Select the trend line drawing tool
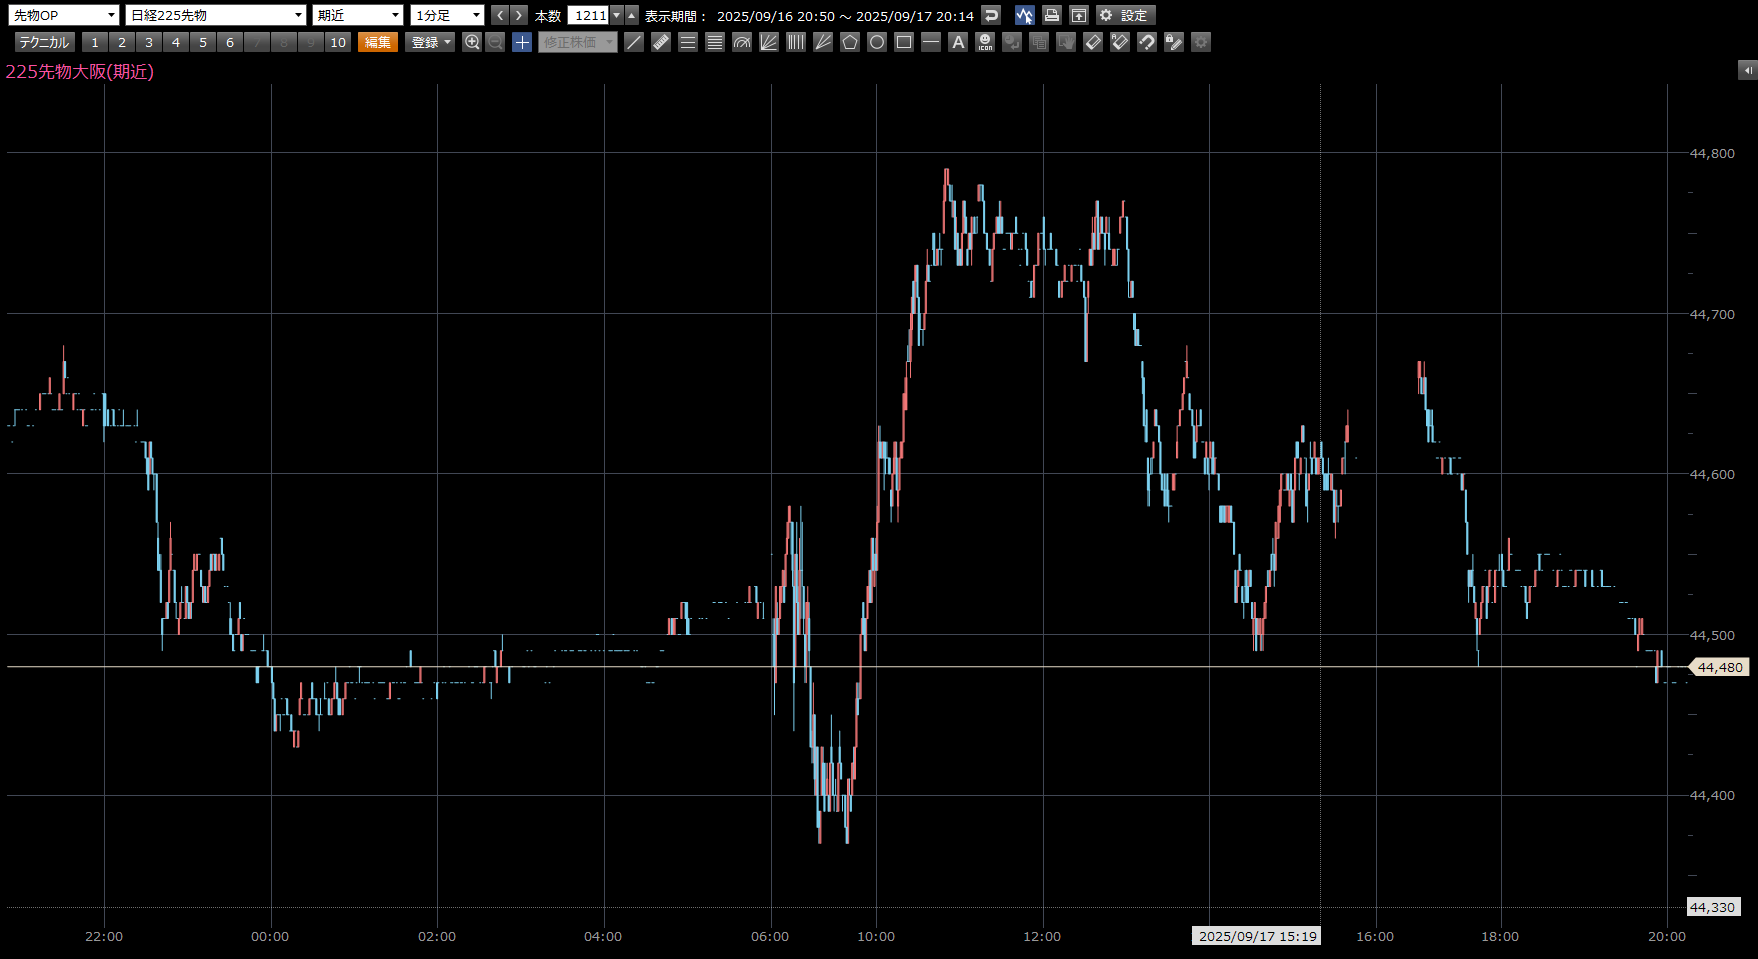The height and width of the screenshot is (959, 1758). coord(634,42)
